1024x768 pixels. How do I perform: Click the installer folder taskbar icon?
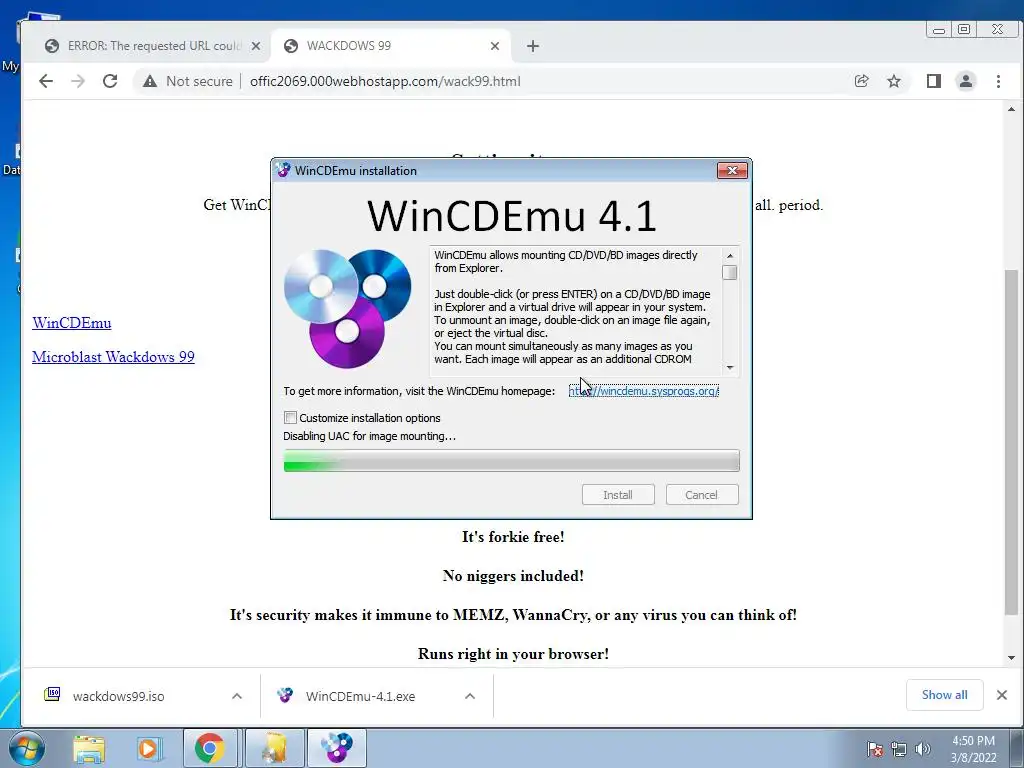[274, 748]
